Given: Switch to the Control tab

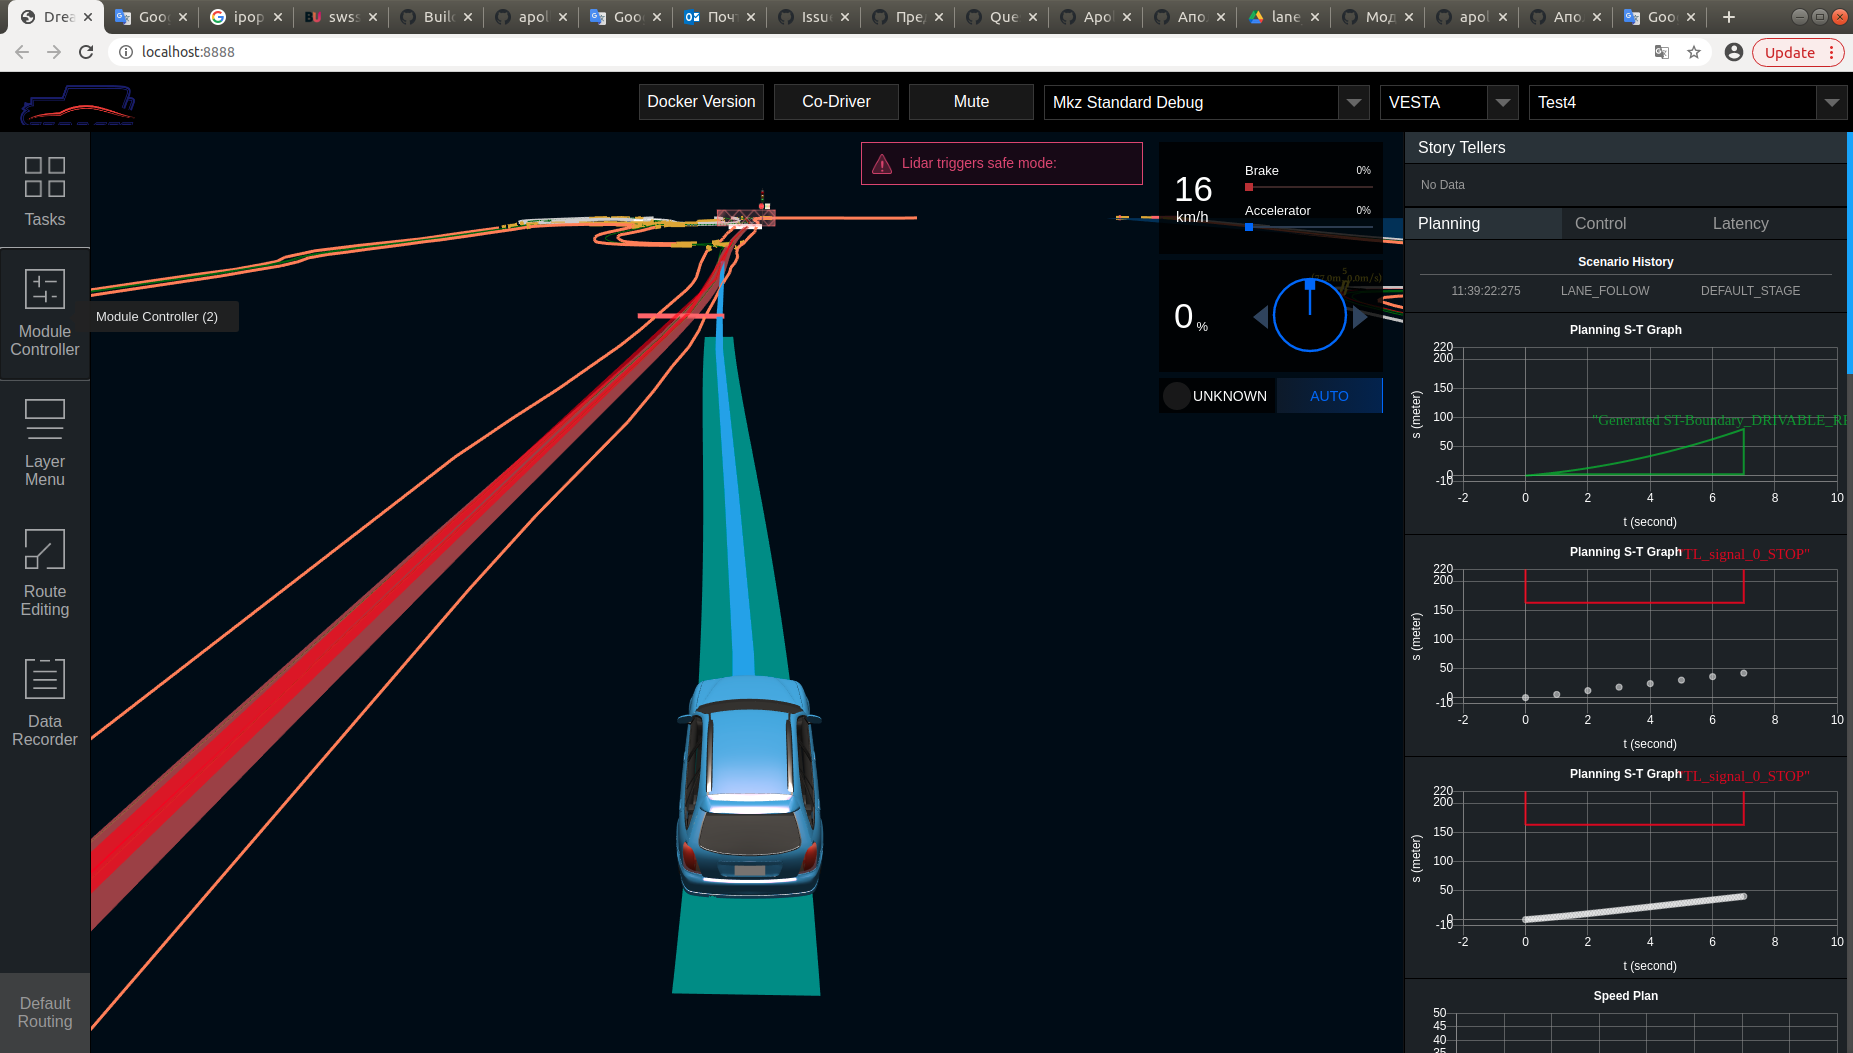Looking at the screenshot, I should tap(1600, 224).
